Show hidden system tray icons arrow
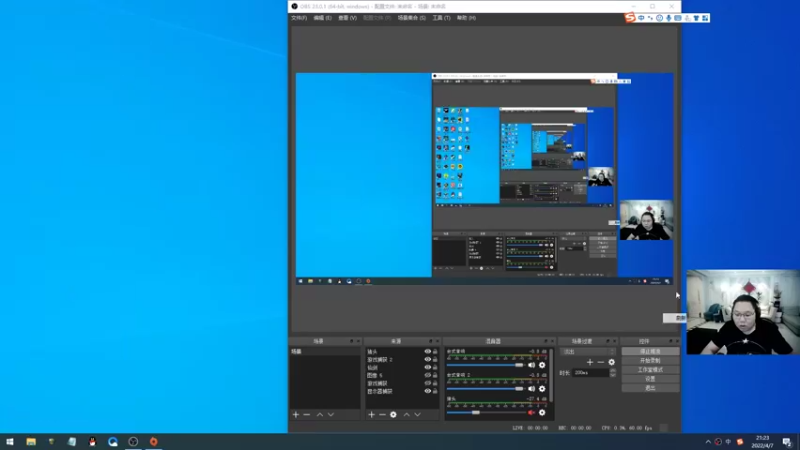The height and width of the screenshot is (450, 800). coord(708,442)
